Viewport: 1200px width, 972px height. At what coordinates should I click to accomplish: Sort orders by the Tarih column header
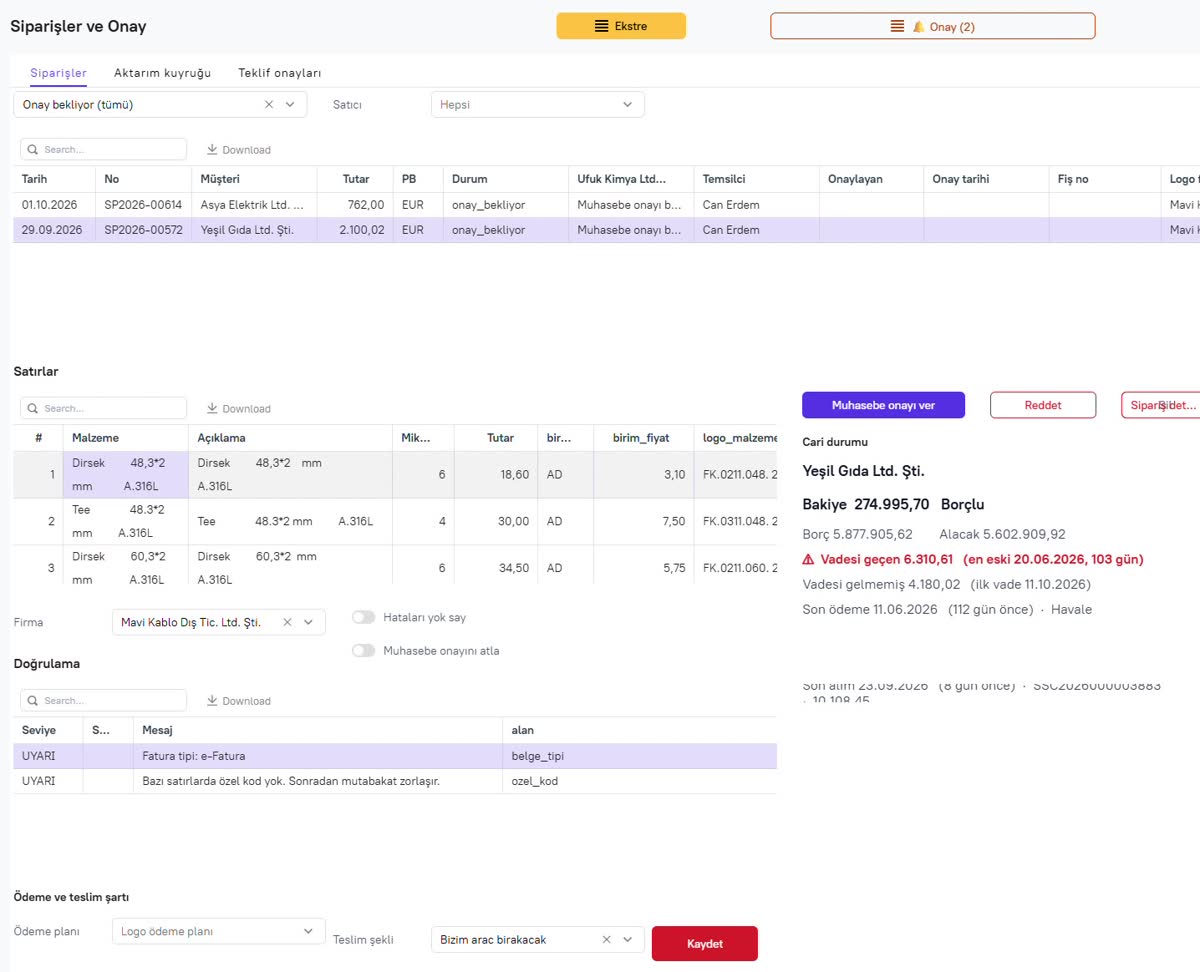coord(54,179)
